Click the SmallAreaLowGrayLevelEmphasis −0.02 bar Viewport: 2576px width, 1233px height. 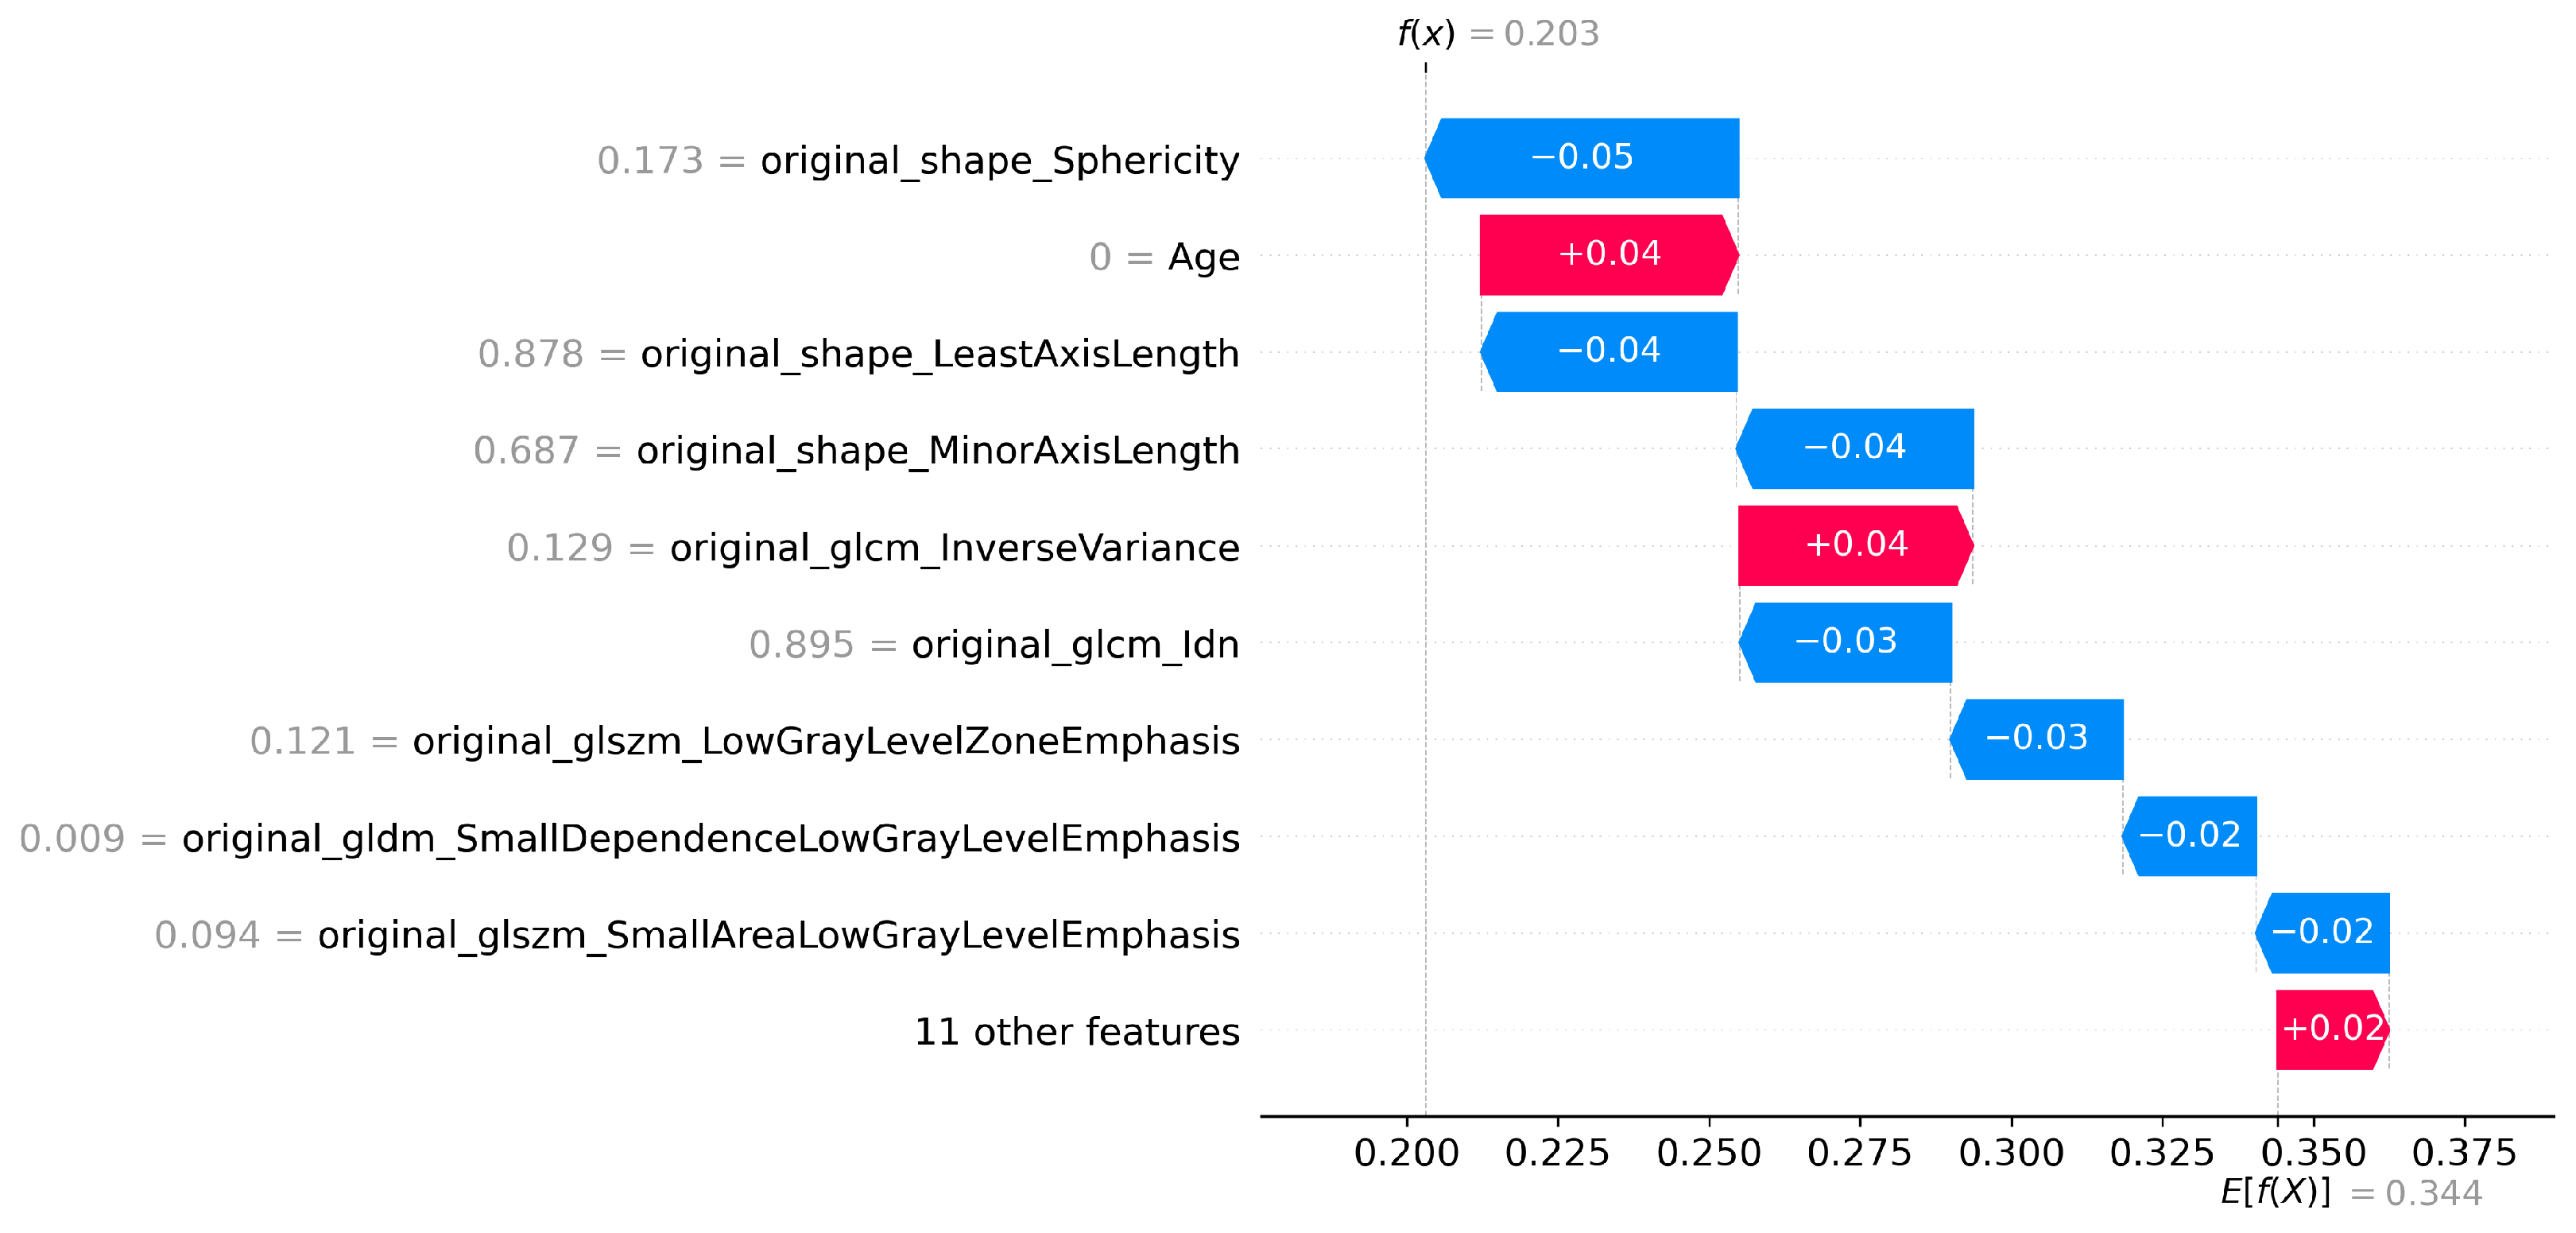tap(2322, 933)
